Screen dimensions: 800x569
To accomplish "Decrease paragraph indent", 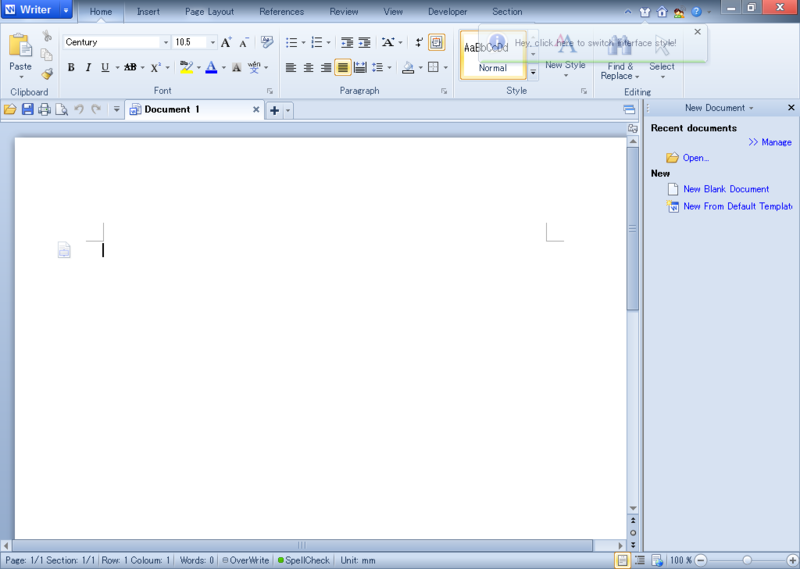I will coord(347,42).
